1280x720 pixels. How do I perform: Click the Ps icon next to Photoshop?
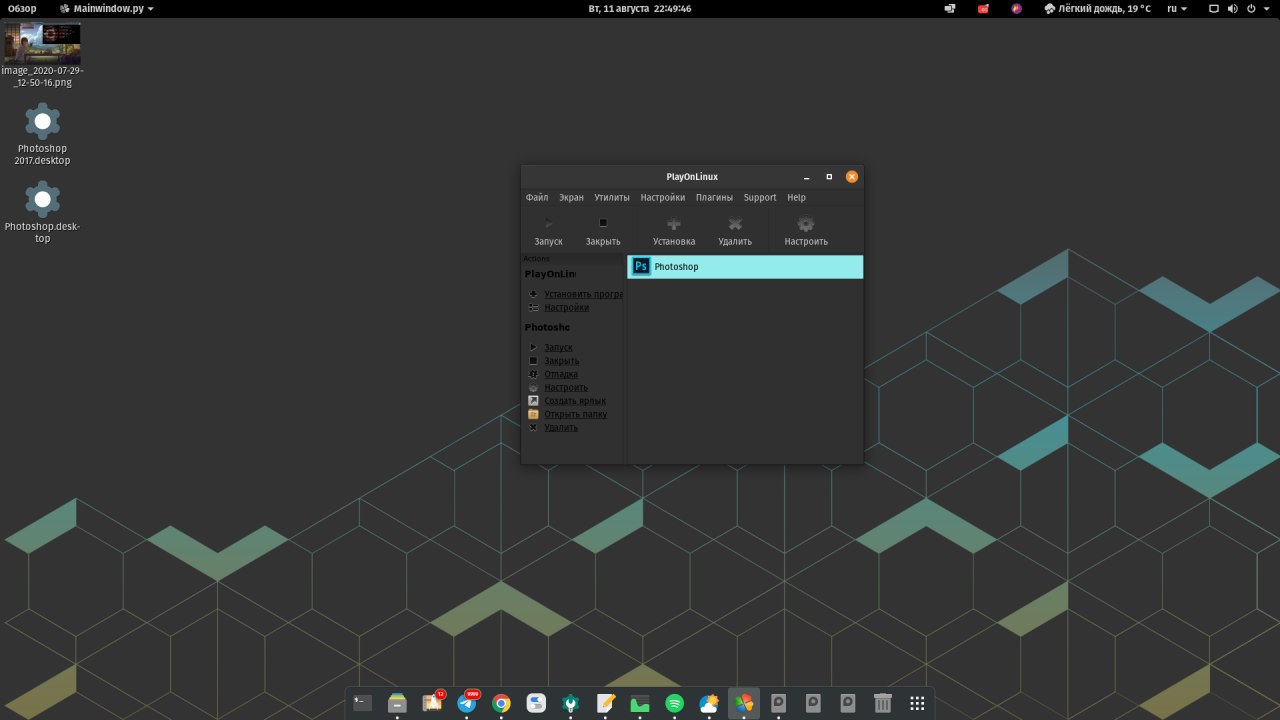[642, 267]
